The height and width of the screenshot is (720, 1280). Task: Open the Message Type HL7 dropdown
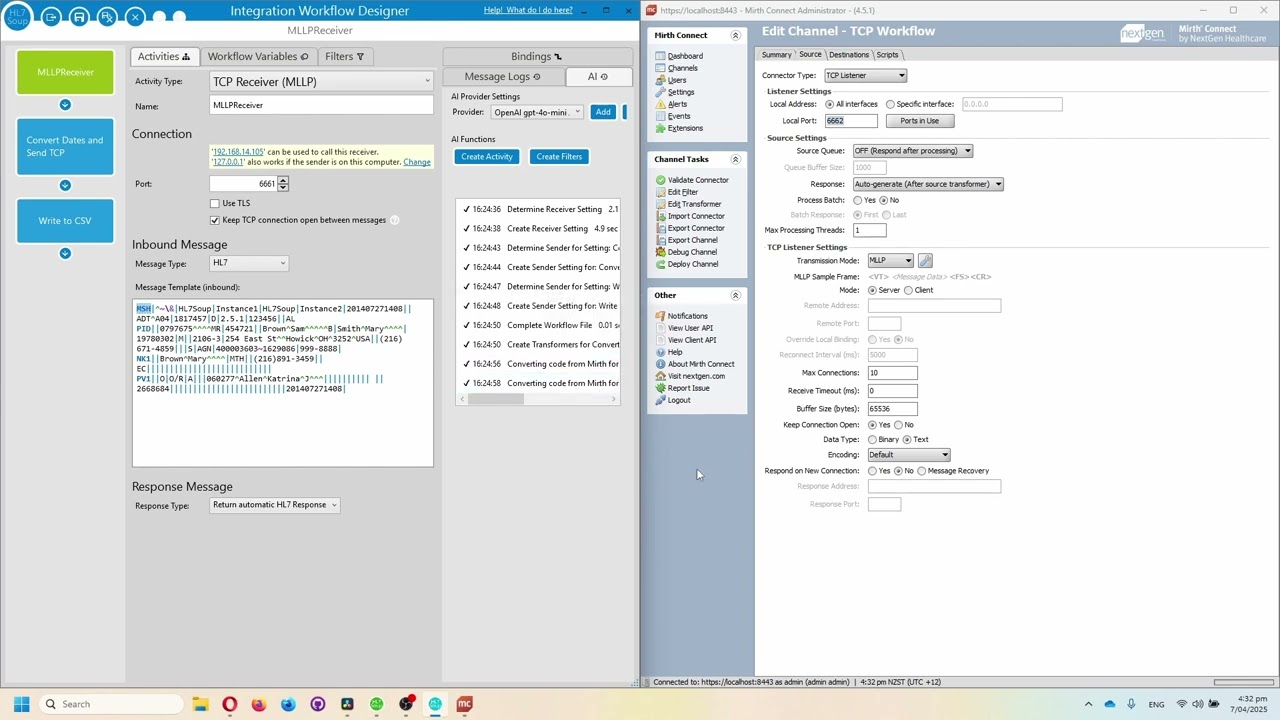pos(249,263)
